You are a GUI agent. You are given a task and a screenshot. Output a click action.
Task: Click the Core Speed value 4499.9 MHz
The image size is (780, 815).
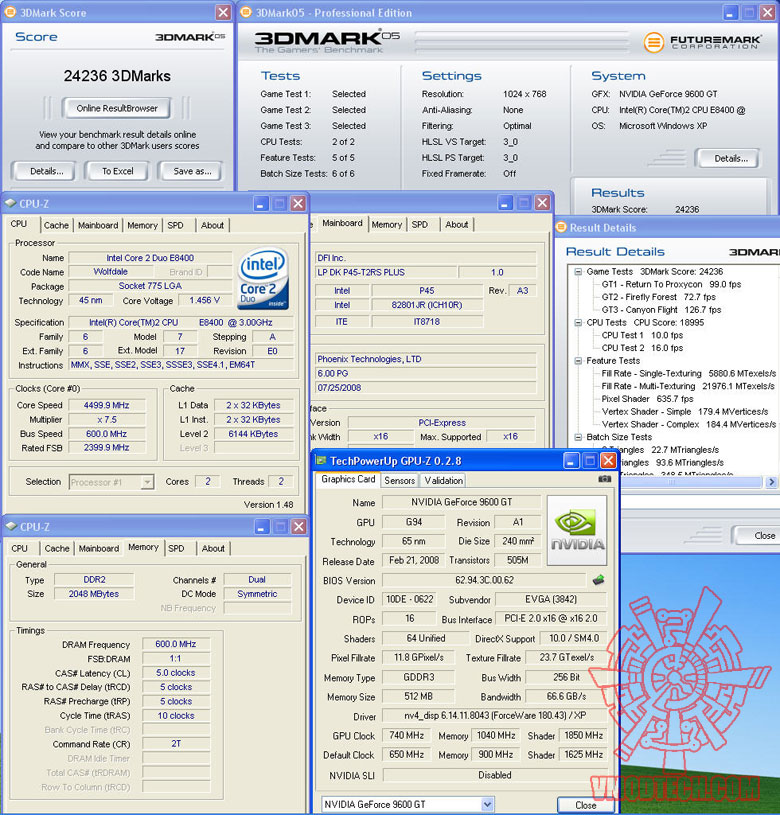[x=107, y=405]
